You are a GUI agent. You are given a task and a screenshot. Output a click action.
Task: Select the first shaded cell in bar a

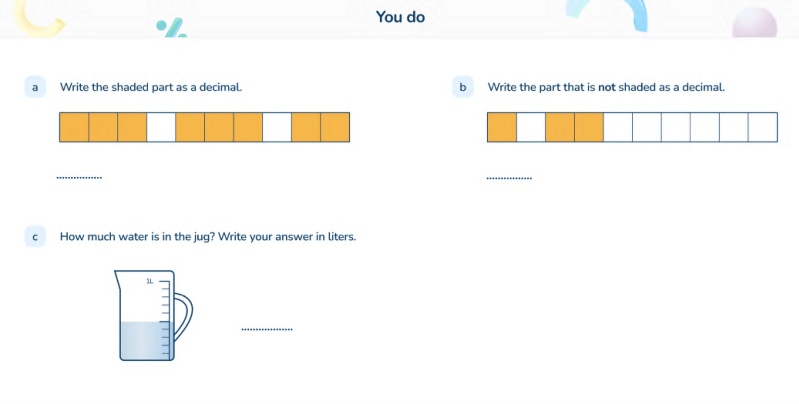74,128
